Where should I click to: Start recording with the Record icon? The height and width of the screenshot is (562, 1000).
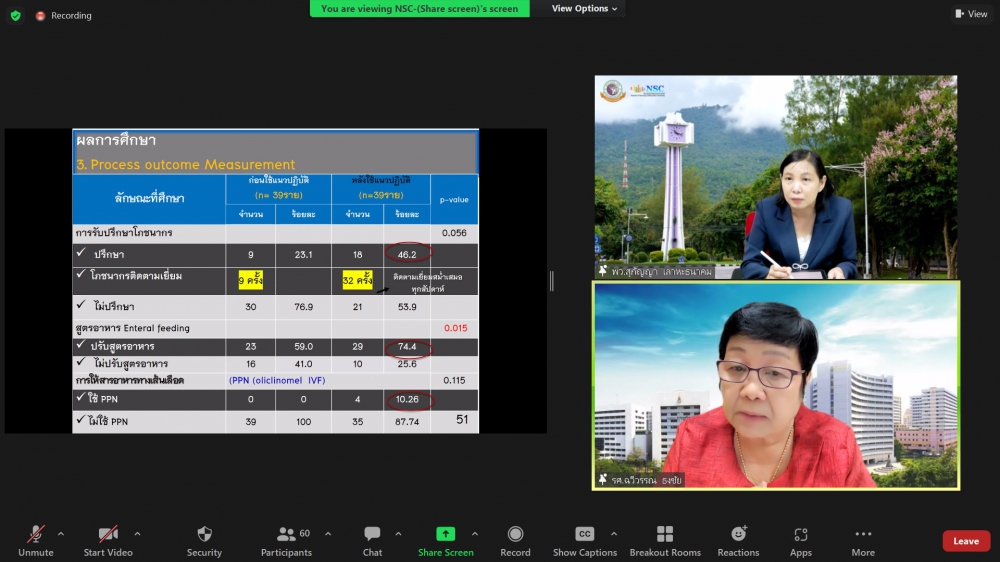[x=515, y=534]
